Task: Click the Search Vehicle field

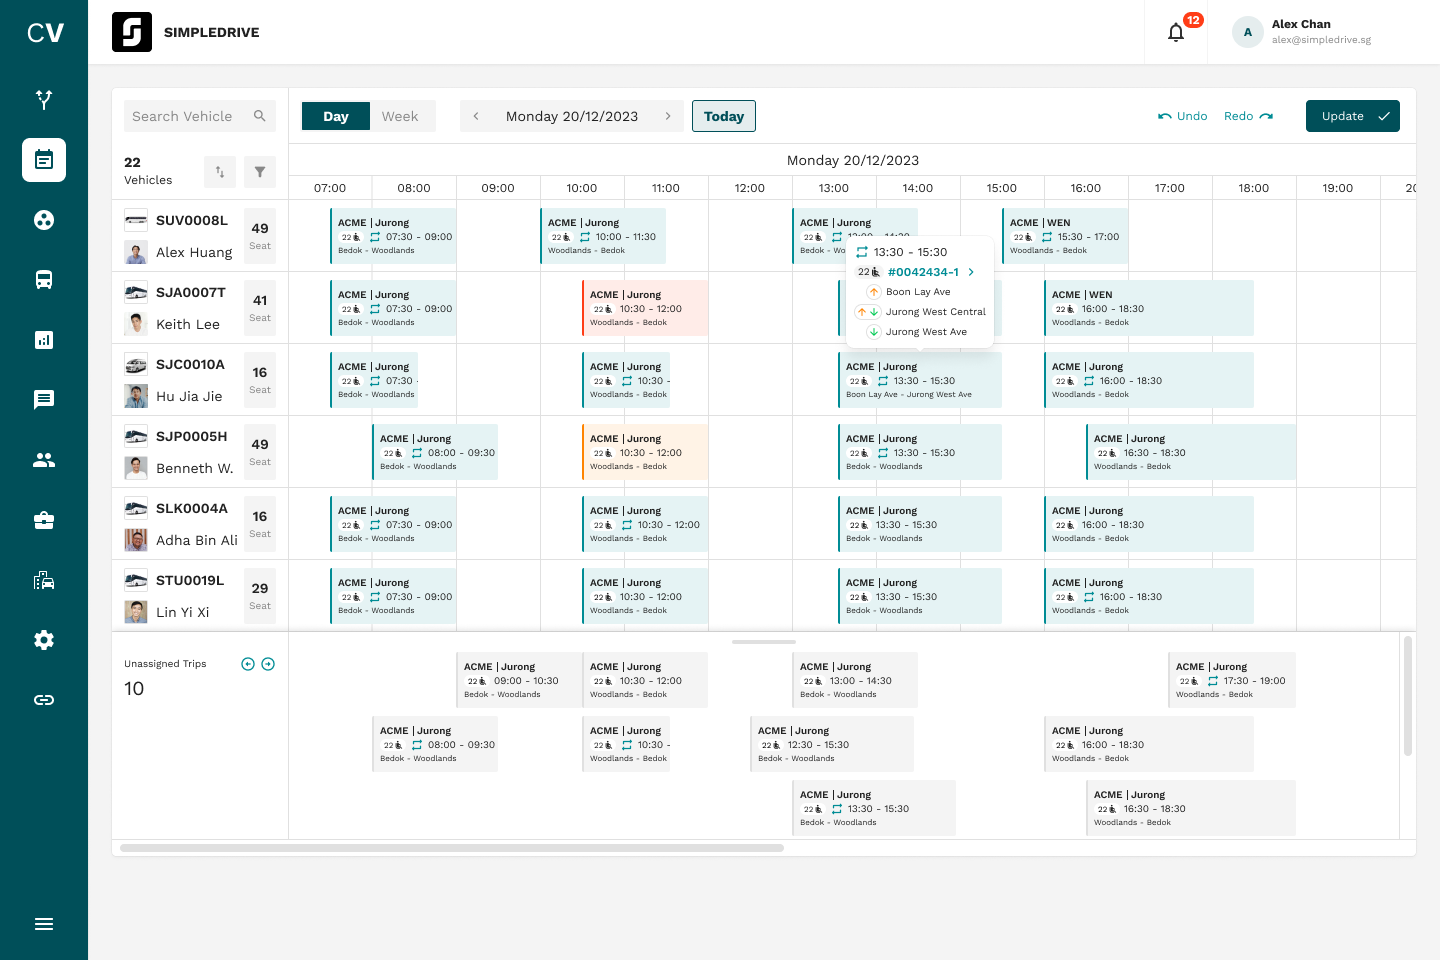Action: (x=190, y=116)
